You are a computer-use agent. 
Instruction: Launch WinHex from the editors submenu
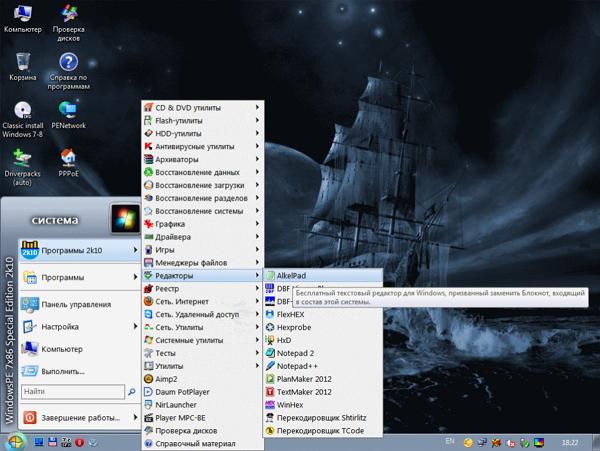pyautogui.click(x=290, y=405)
